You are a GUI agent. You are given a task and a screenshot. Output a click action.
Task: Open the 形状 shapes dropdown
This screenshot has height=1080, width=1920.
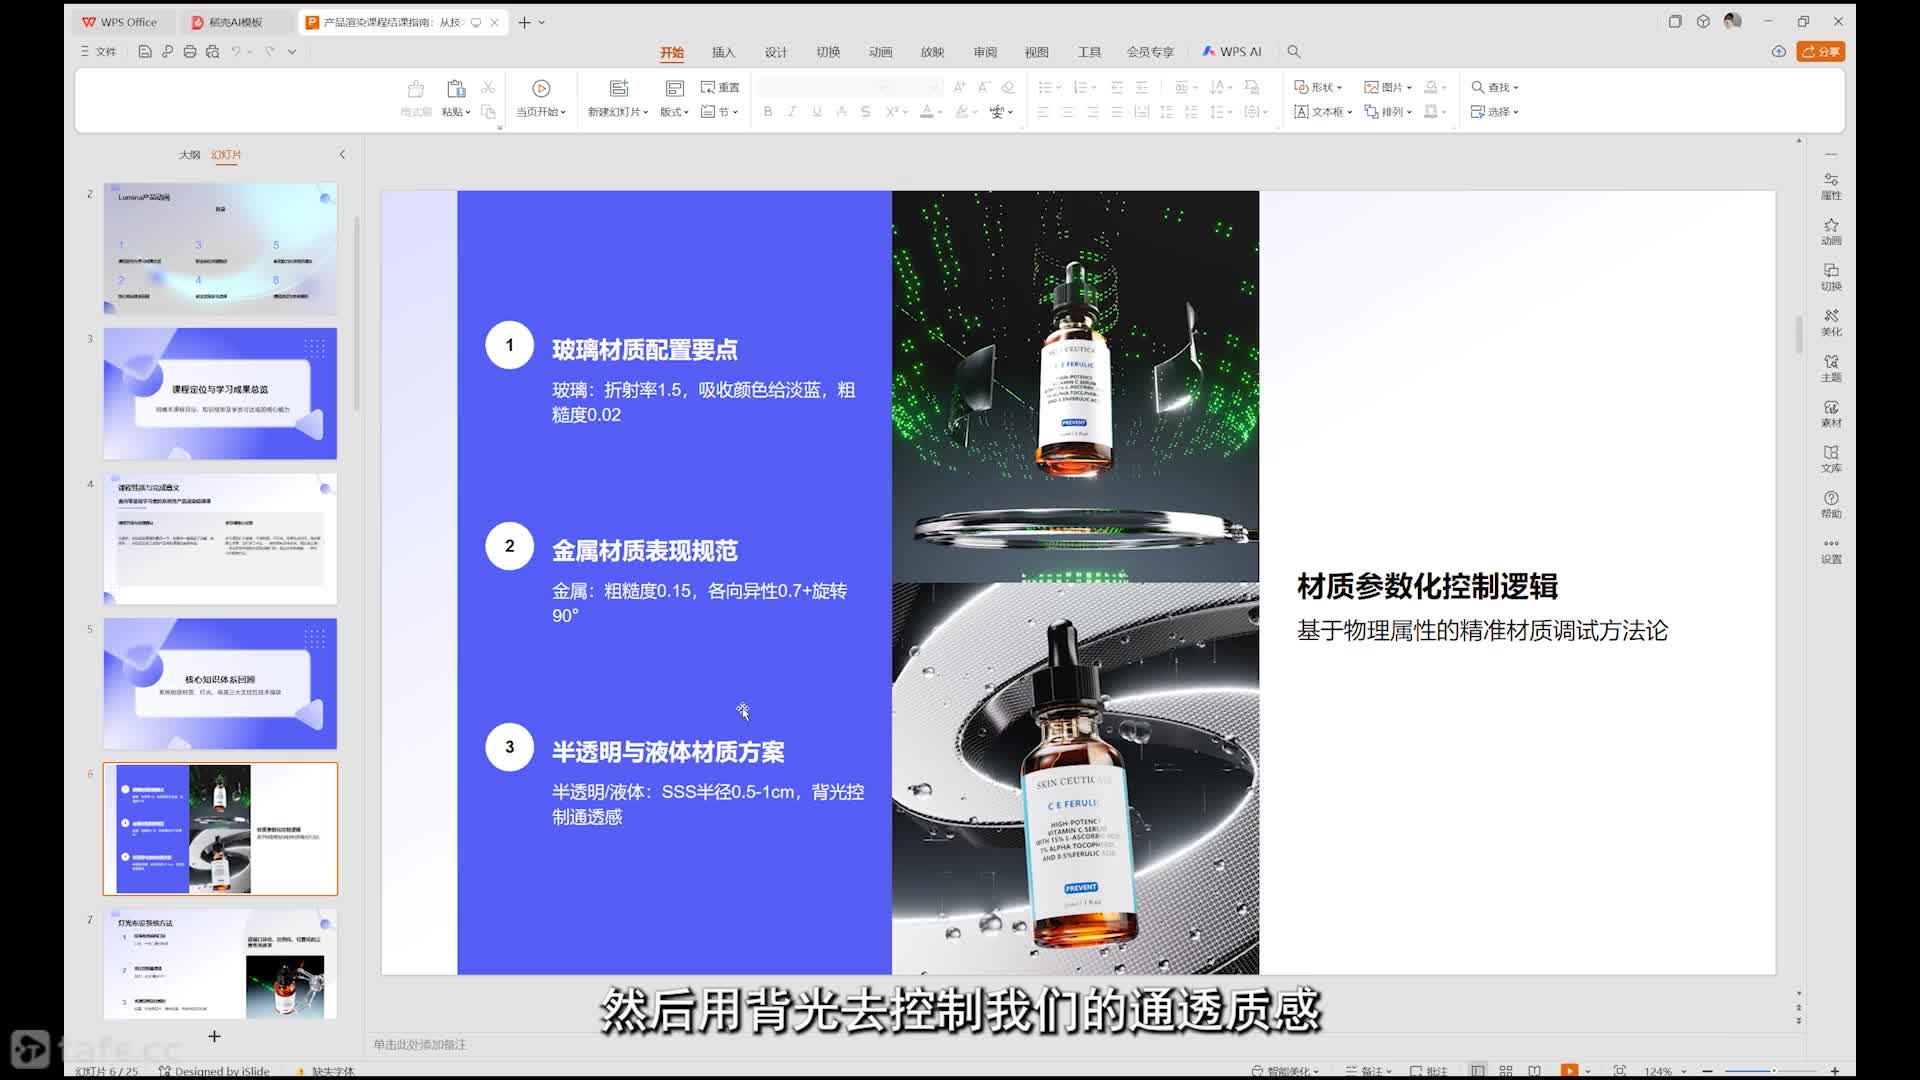1318,87
